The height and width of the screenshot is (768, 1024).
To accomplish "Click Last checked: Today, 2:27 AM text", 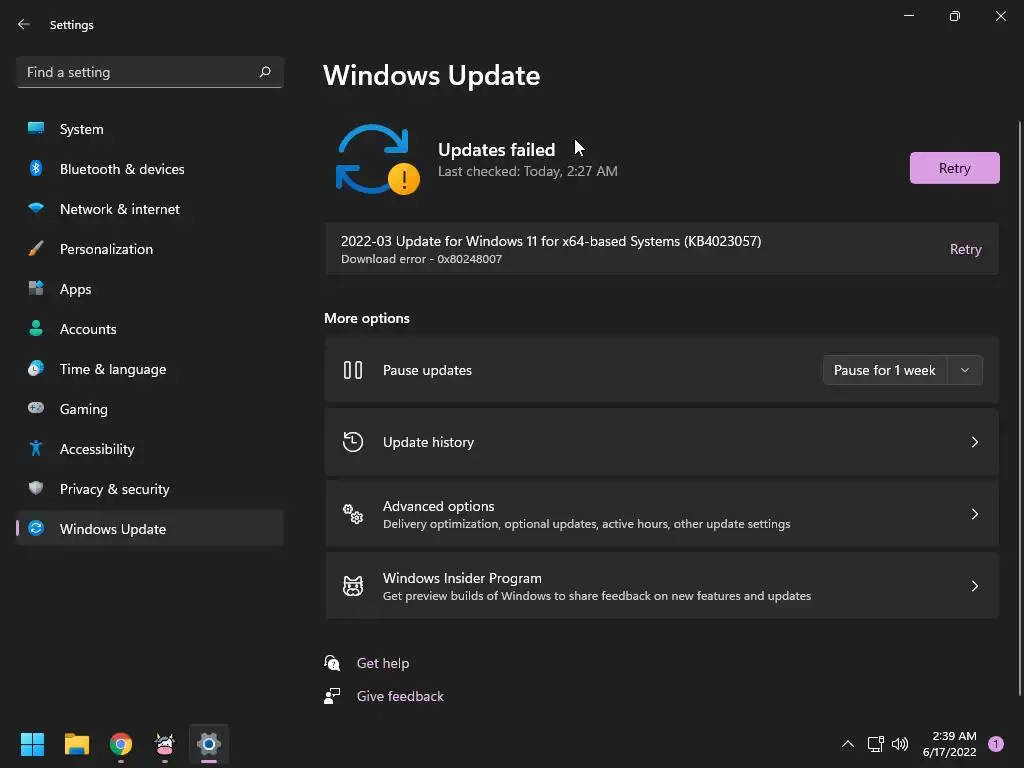I will (528, 171).
